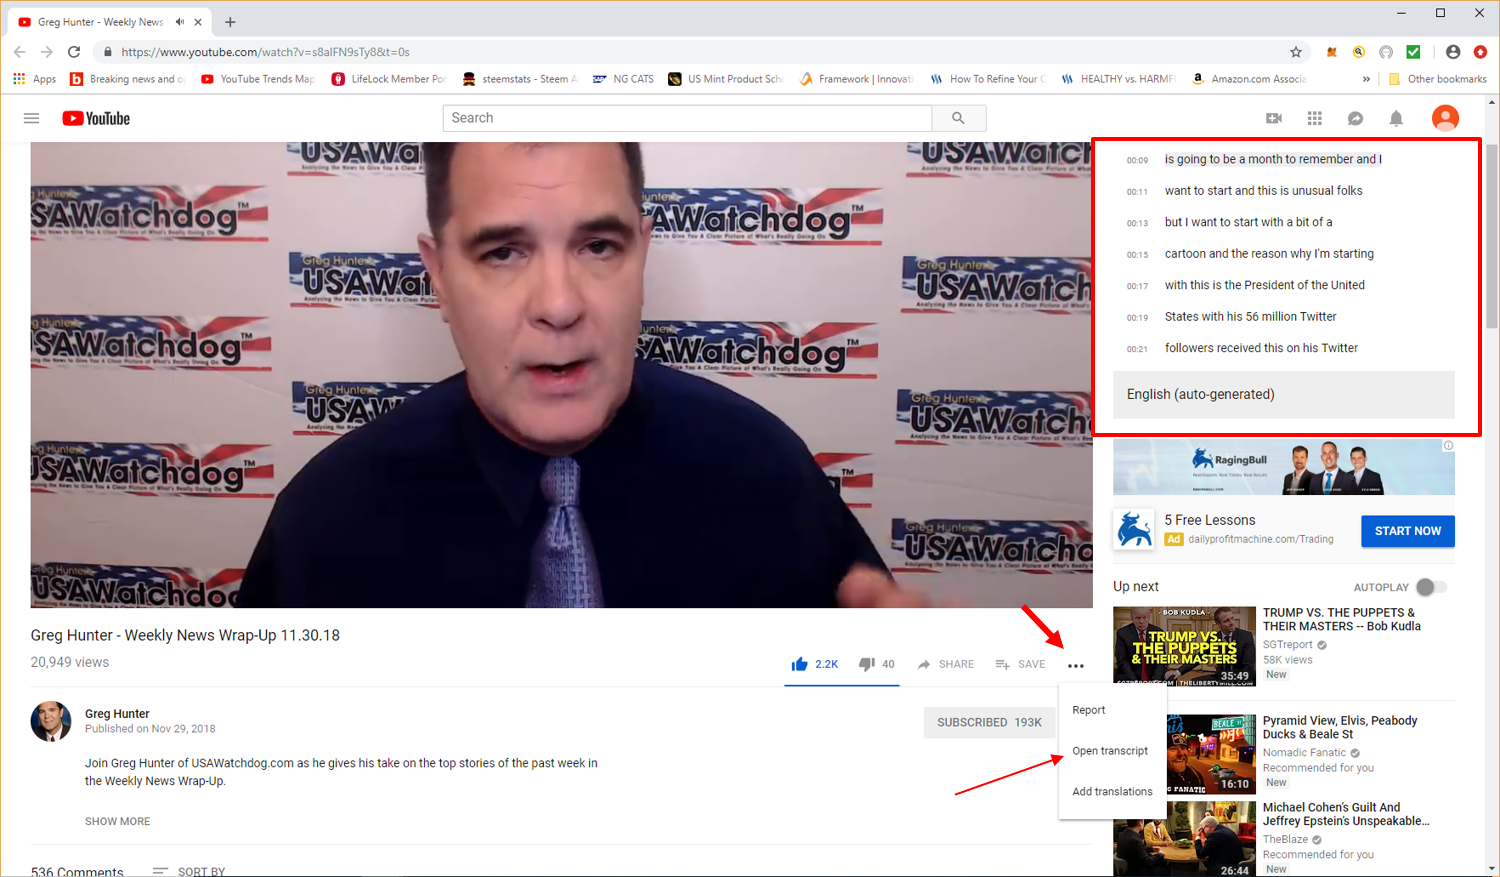Save the video to a playlist
The width and height of the screenshot is (1500, 877).
(1020, 664)
